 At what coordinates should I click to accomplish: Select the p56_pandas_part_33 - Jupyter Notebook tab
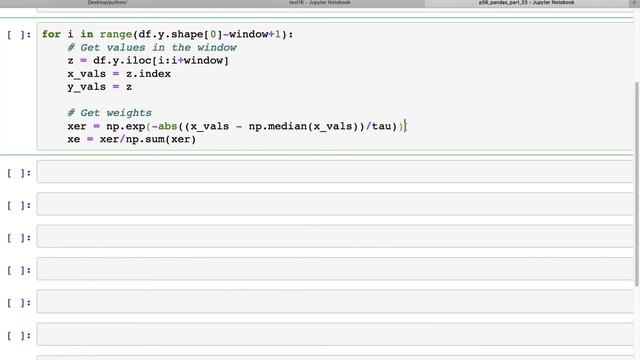(x=527, y=3)
